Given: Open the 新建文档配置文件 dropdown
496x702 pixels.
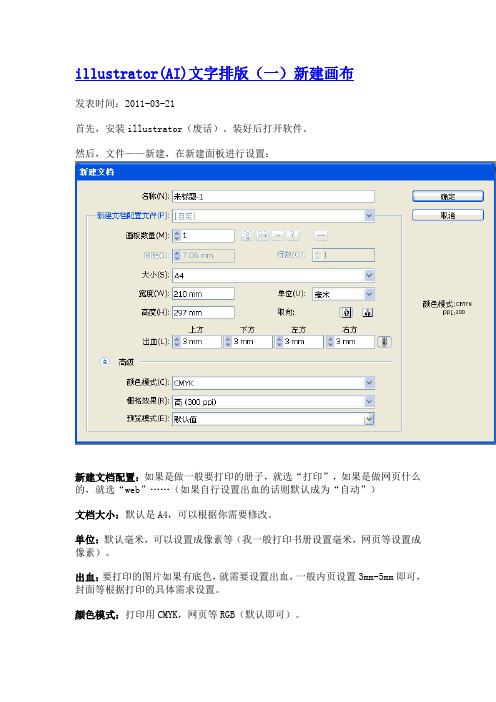Looking at the screenshot, I should (x=274, y=216).
